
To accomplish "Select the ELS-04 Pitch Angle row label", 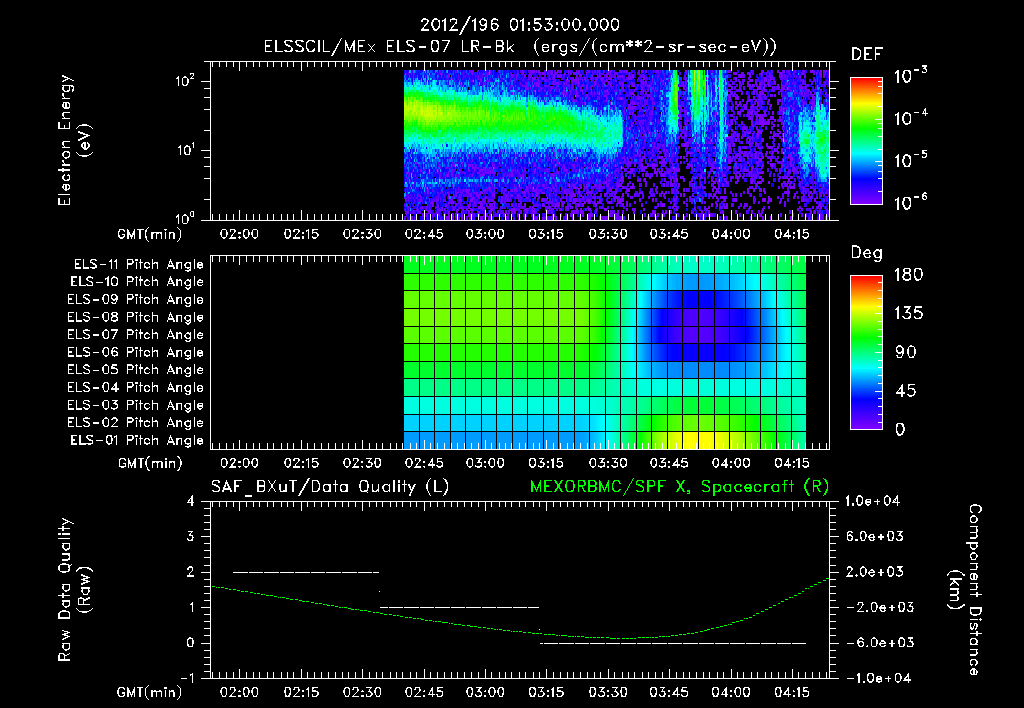I will [x=136, y=387].
